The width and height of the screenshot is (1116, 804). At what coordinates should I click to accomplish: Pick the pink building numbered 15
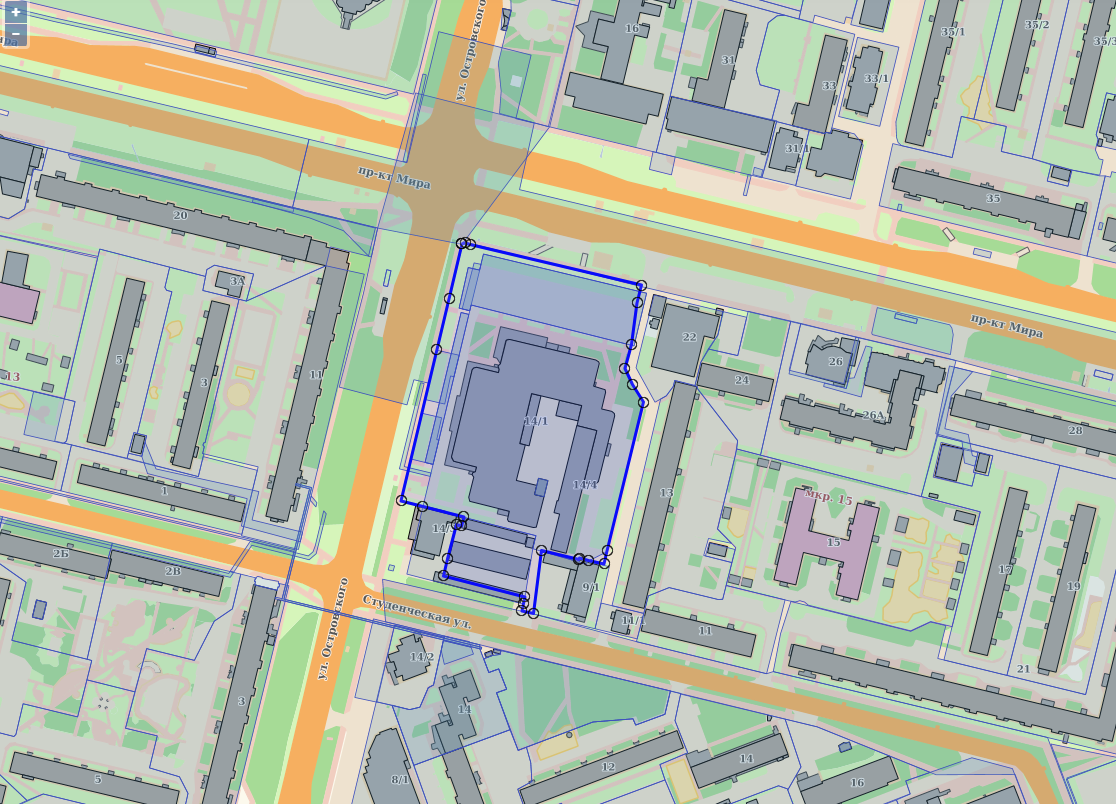pyautogui.click(x=833, y=542)
